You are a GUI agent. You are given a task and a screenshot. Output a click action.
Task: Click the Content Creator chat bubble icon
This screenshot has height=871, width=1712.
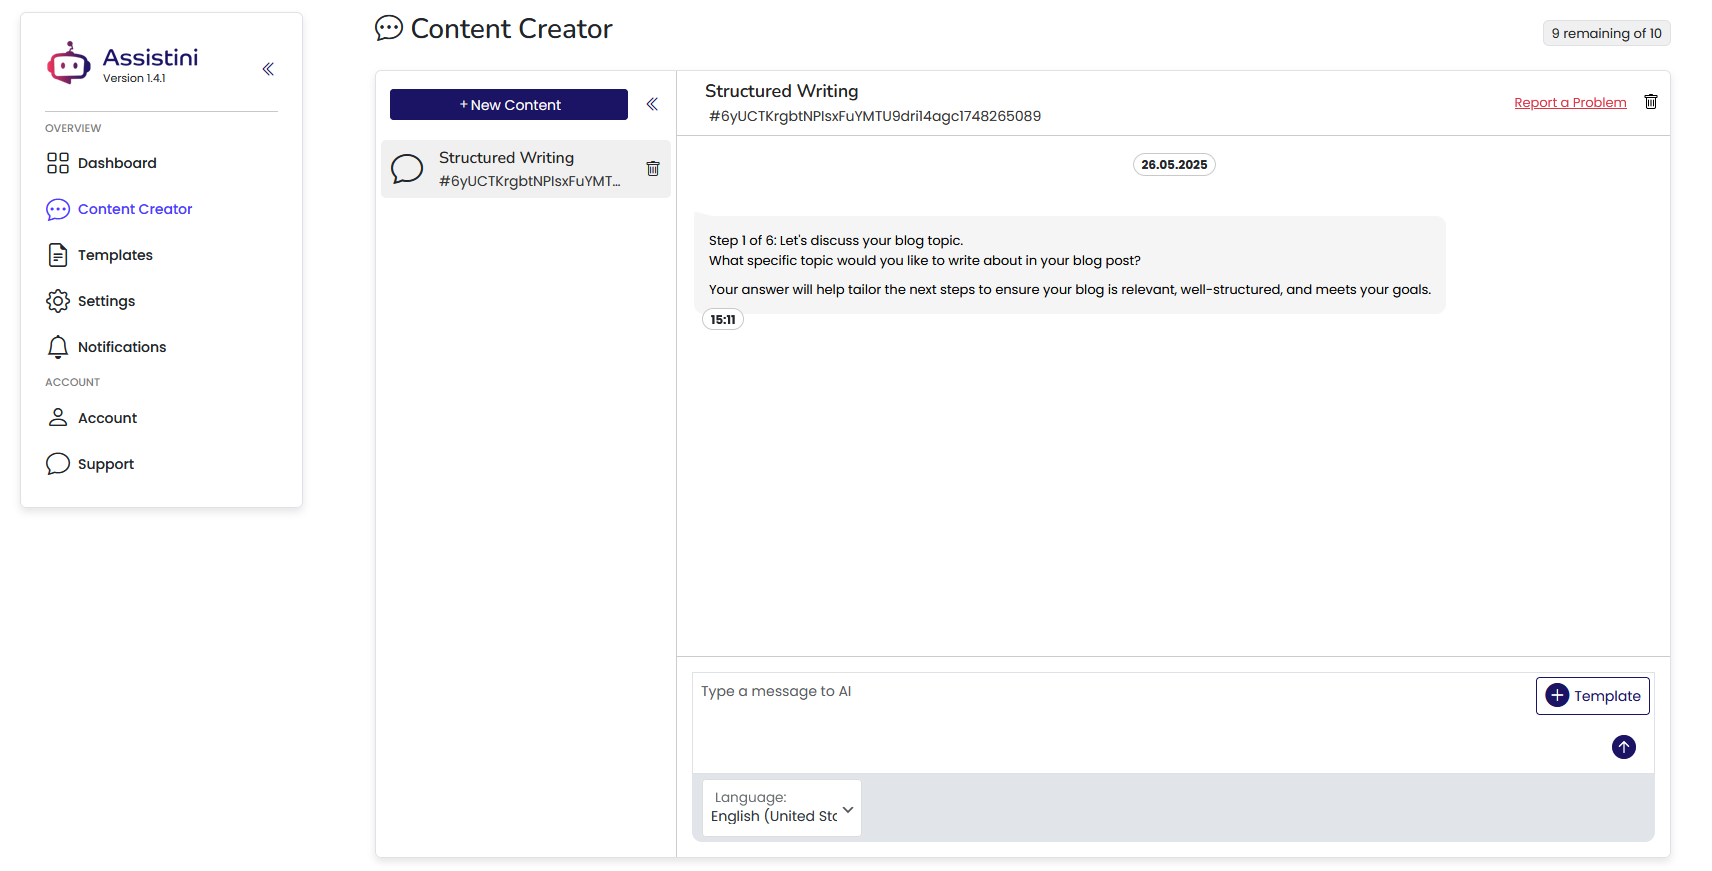[x=58, y=209]
